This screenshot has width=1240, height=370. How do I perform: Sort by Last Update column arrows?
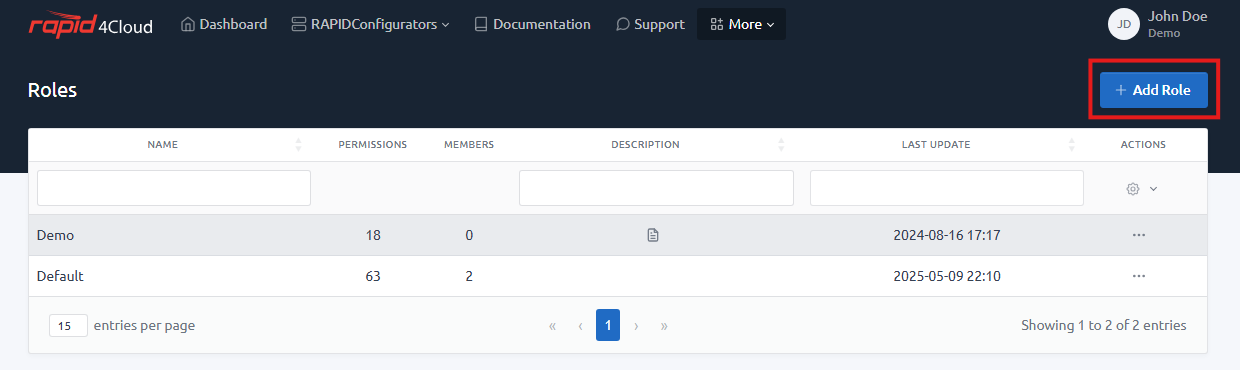[1072, 145]
